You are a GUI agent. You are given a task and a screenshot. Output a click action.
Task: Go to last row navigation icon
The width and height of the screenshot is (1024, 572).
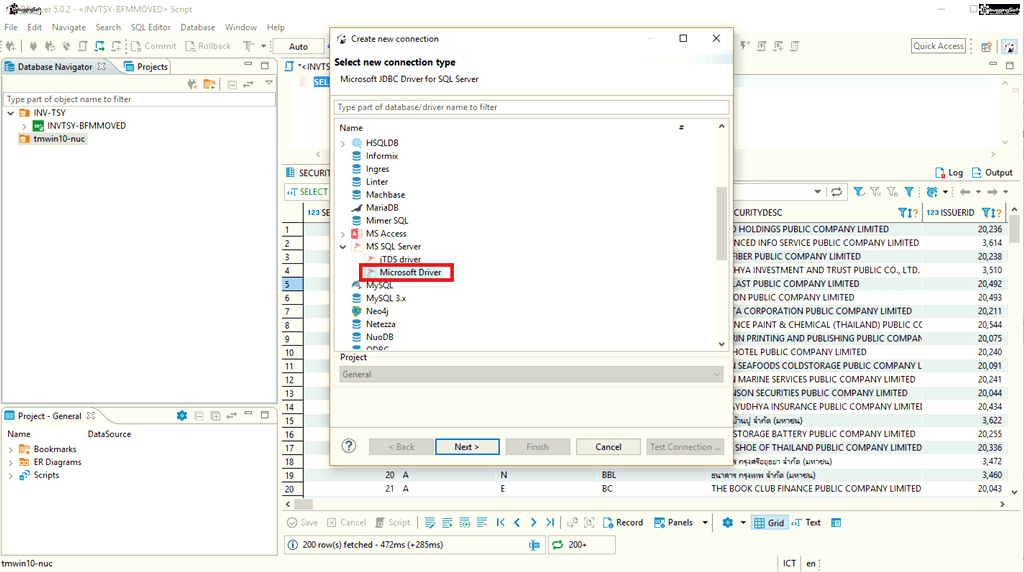(x=551, y=522)
